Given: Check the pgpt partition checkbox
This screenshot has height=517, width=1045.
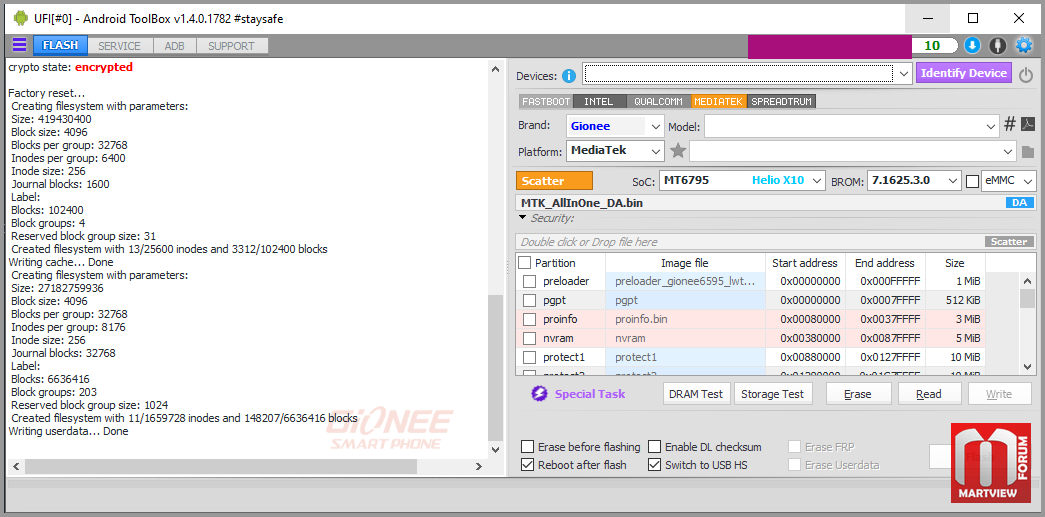Looking at the screenshot, I should point(529,300).
